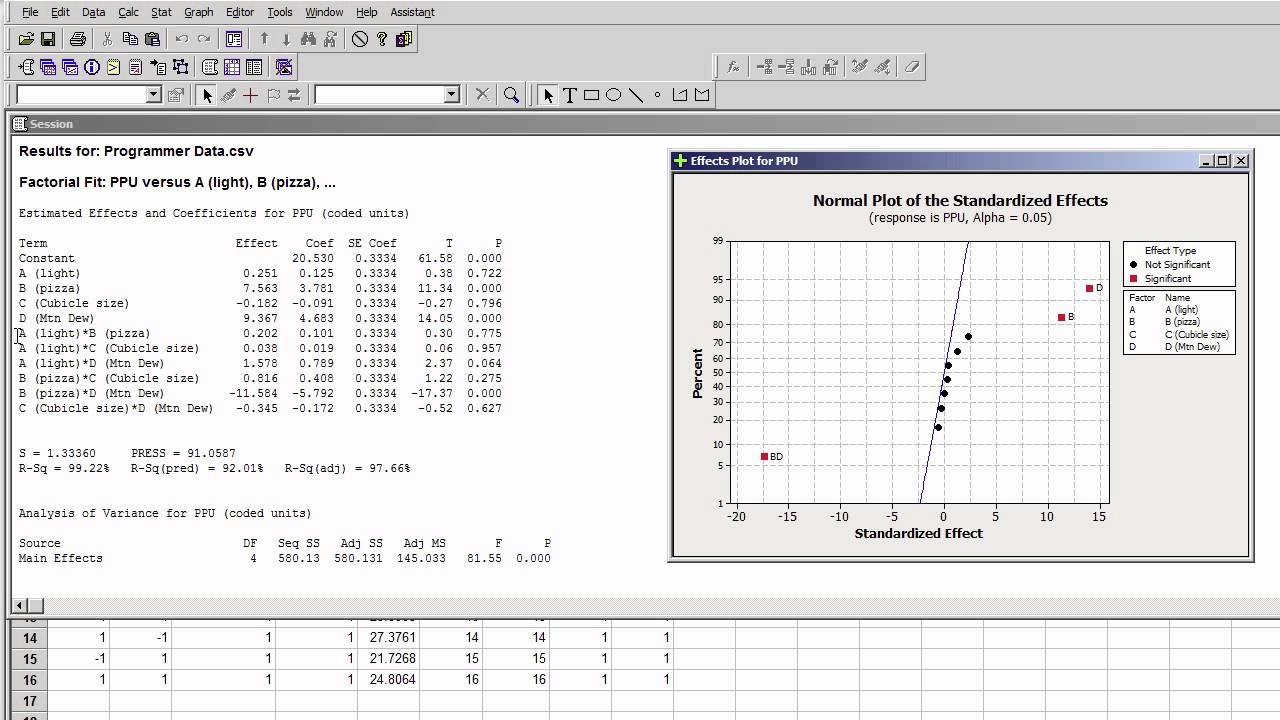Select the BD effect point on plot
The width and height of the screenshot is (1280, 720).
pyautogui.click(x=765, y=457)
